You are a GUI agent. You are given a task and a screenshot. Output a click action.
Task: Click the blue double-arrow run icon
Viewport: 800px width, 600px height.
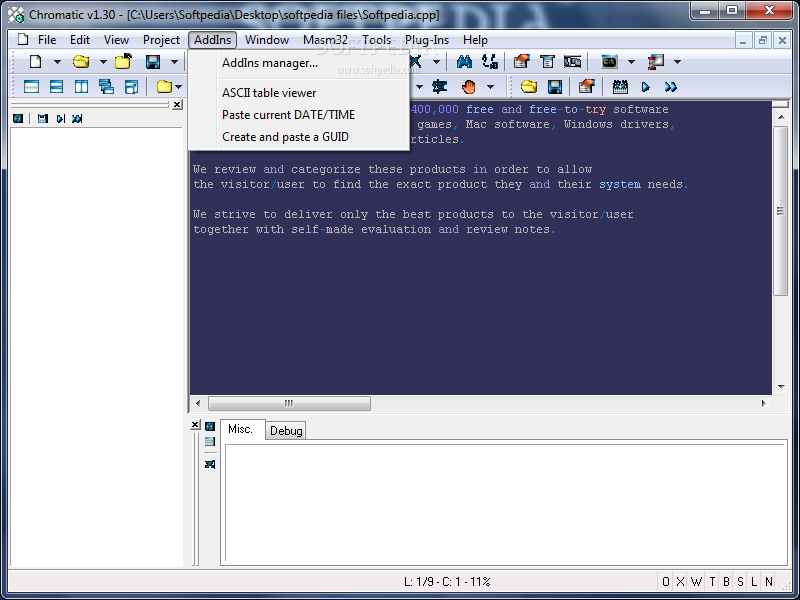[670, 87]
